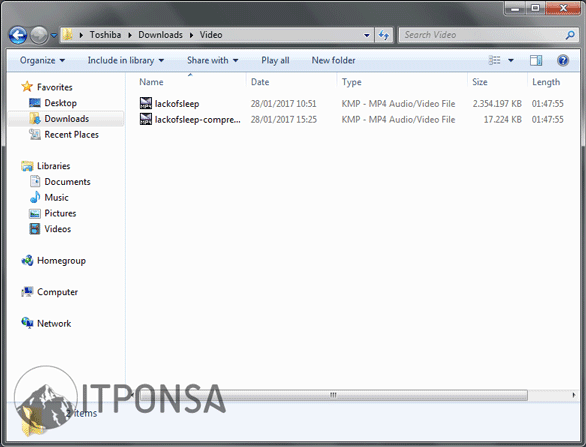
Task: Open the Libraries node
Action: coord(53,166)
